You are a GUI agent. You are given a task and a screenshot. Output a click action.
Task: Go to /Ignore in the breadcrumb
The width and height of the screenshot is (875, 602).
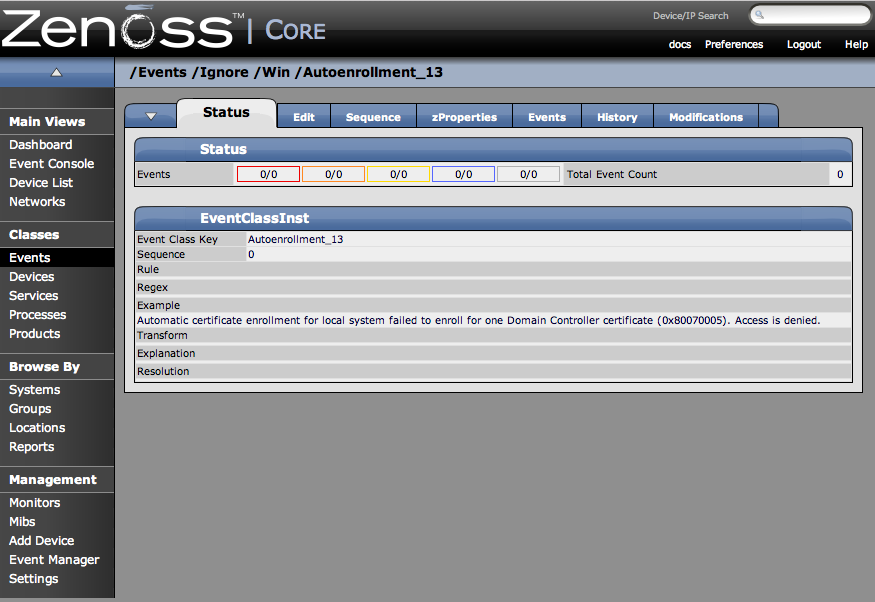[220, 73]
